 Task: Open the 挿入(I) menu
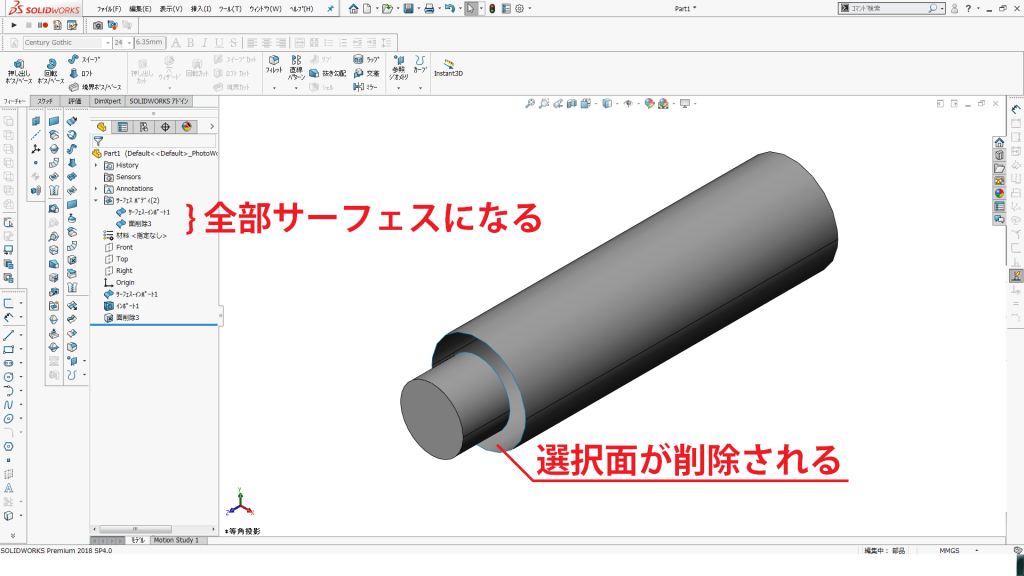tap(201, 9)
